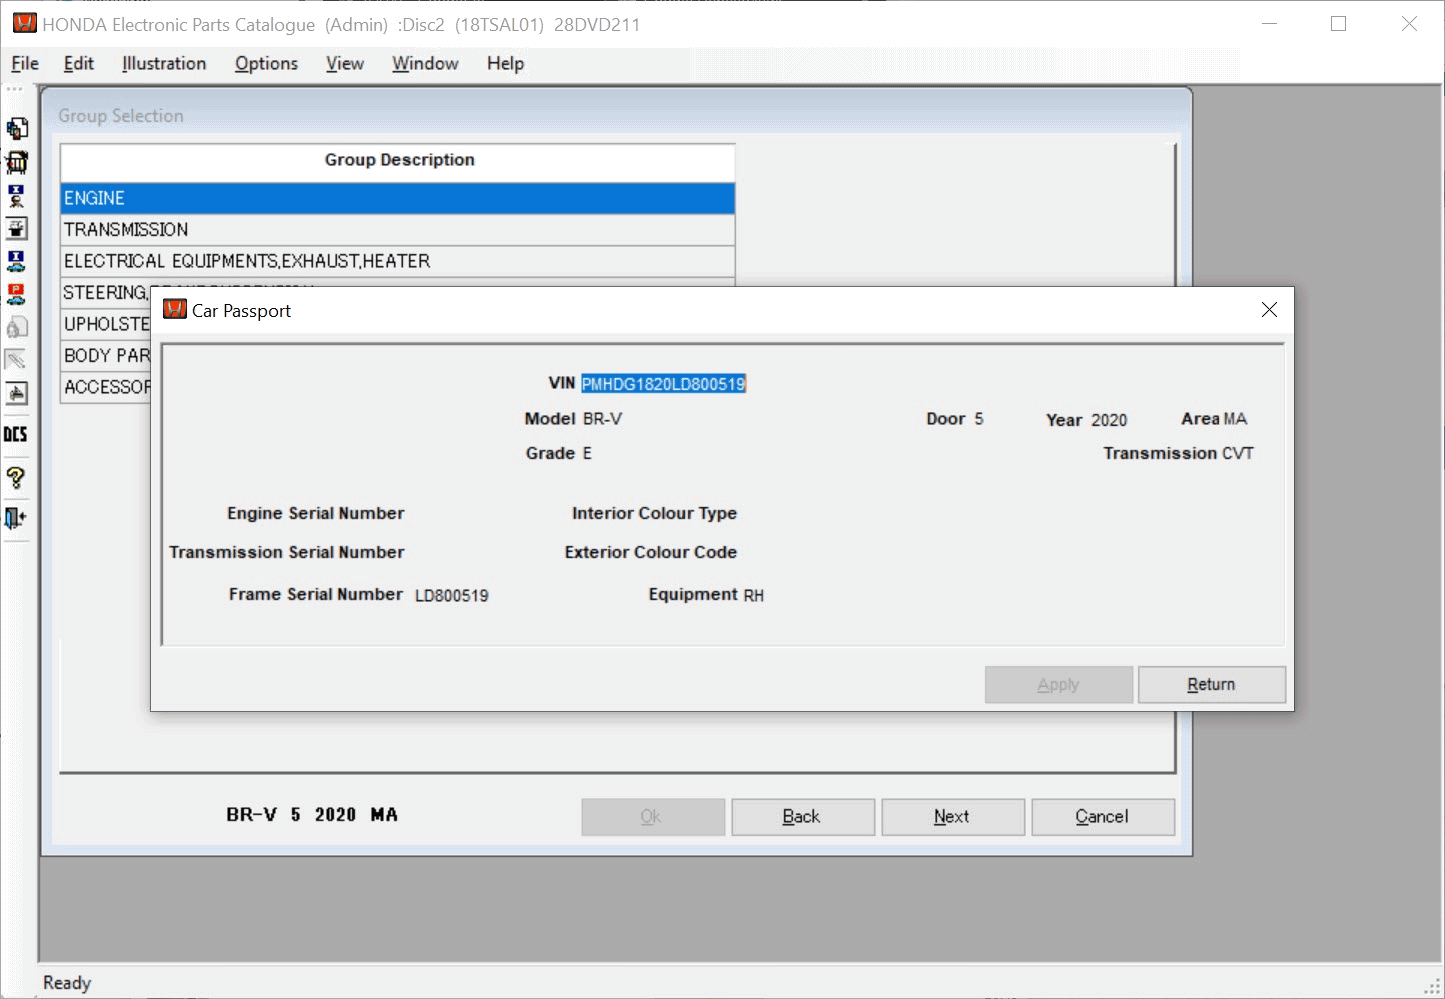
Task: Click the Cancel button in Group Selection
Action: click(1103, 817)
